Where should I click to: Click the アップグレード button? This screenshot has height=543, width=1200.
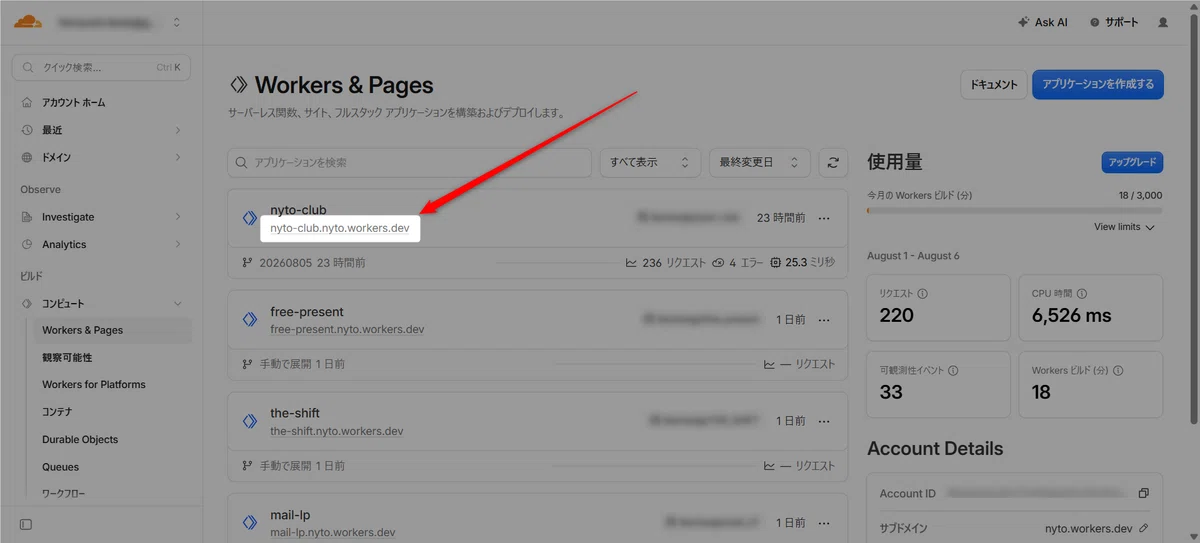point(1132,162)
